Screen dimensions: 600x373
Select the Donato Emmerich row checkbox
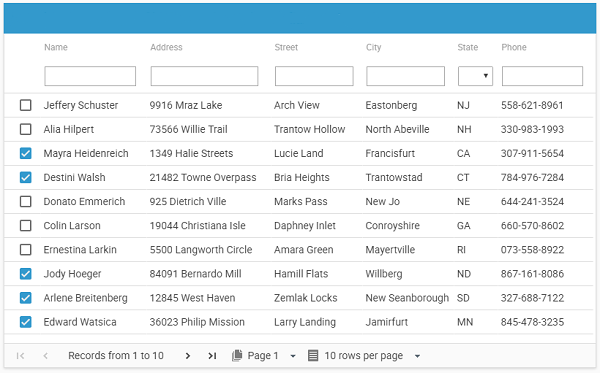coord(26,202)
